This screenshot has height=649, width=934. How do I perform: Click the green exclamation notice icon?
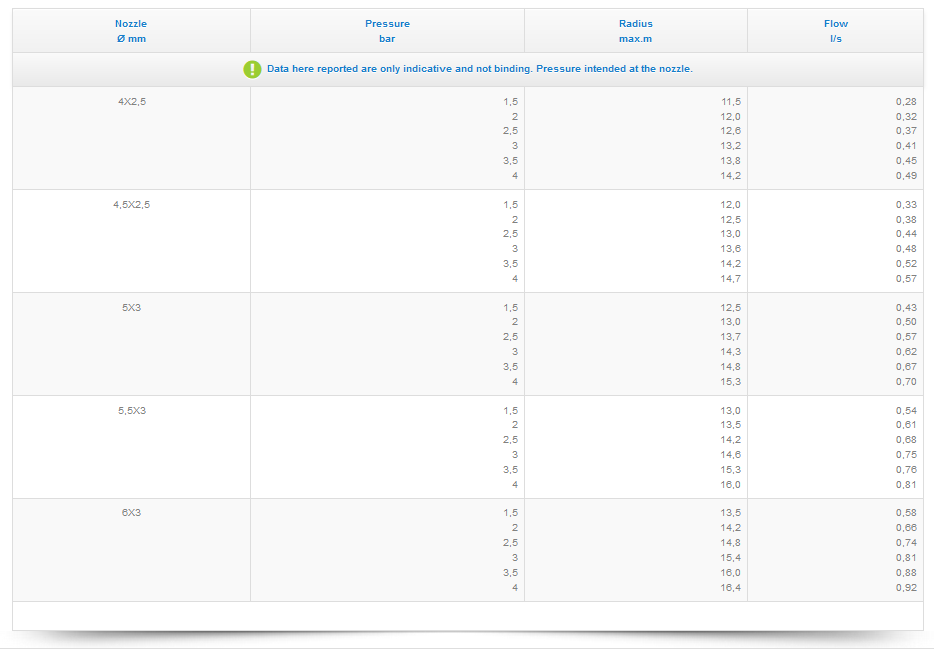pos(252,69)
